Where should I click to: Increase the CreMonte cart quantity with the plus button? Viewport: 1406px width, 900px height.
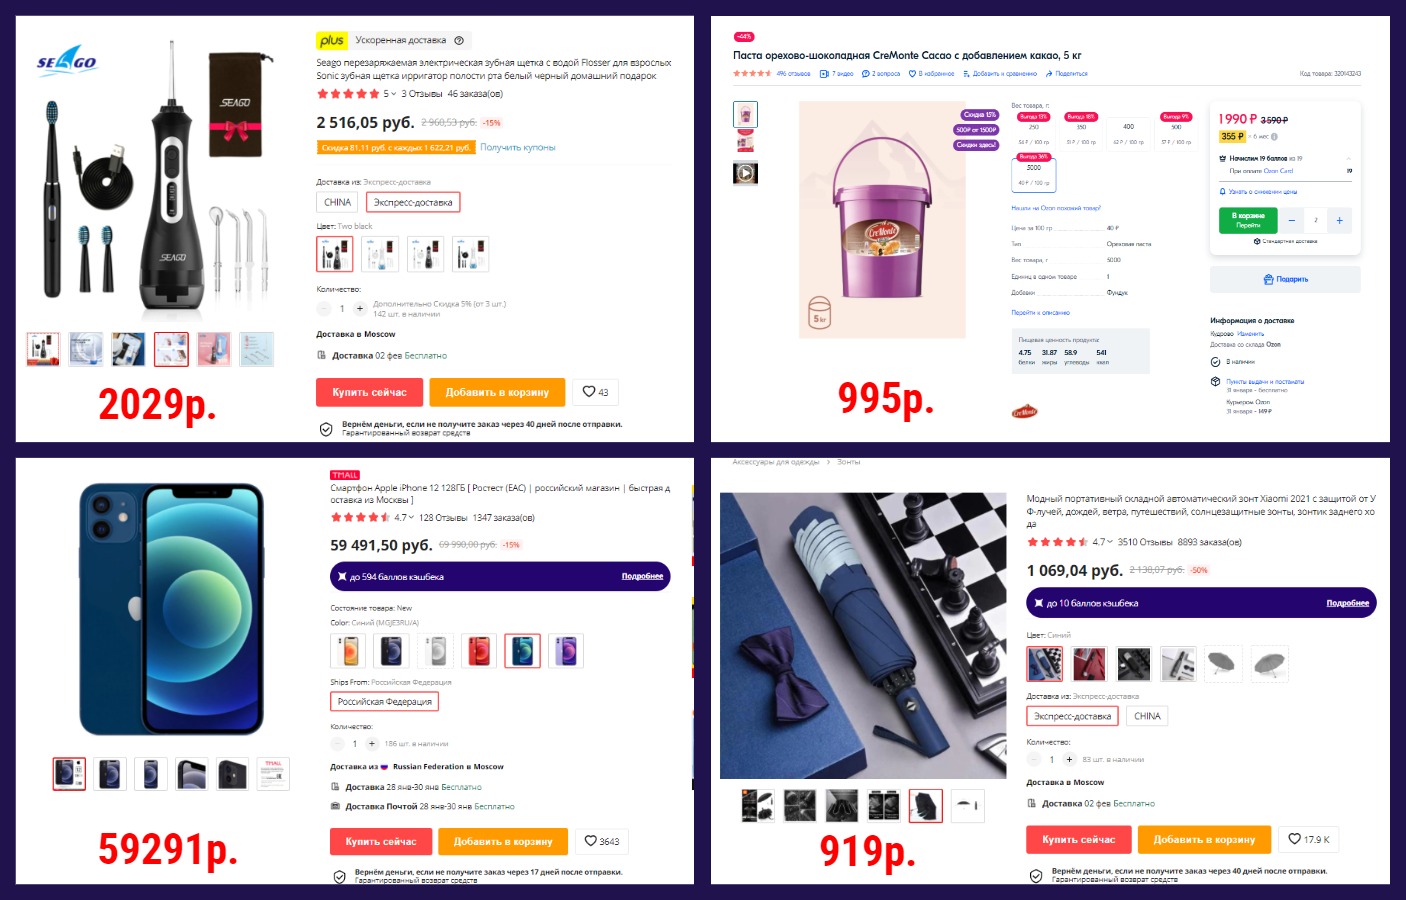[1339, 220]
